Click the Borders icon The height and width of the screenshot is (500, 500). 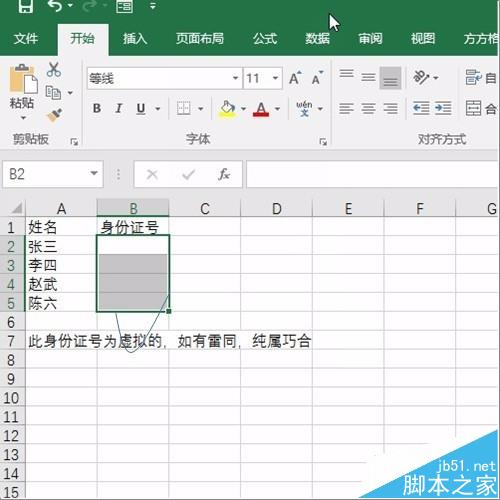(183, 108)
